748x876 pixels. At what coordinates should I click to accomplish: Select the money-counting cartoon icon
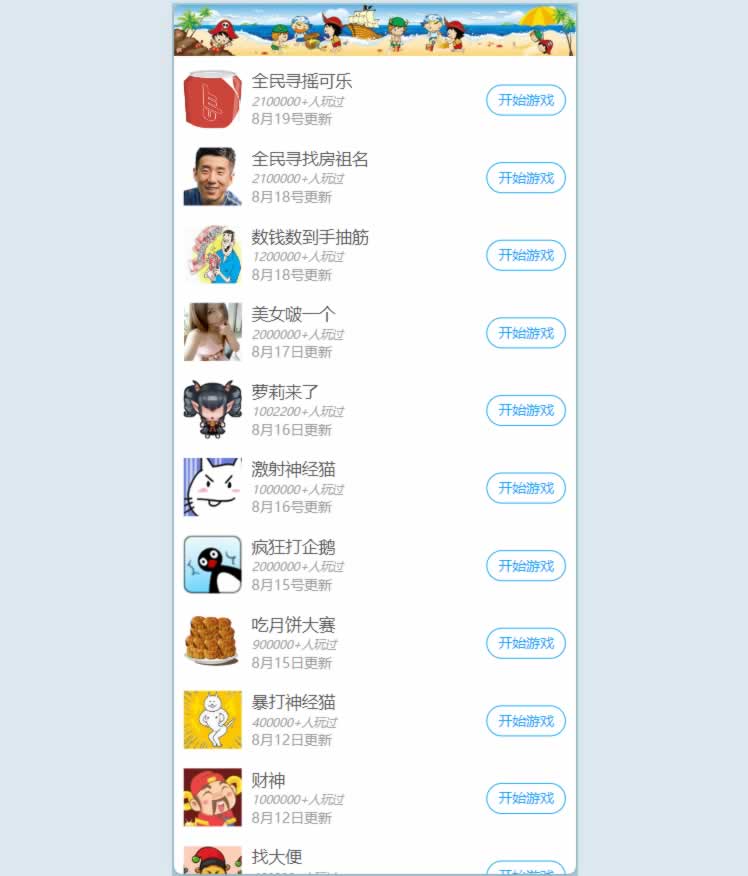coord(212,254)
